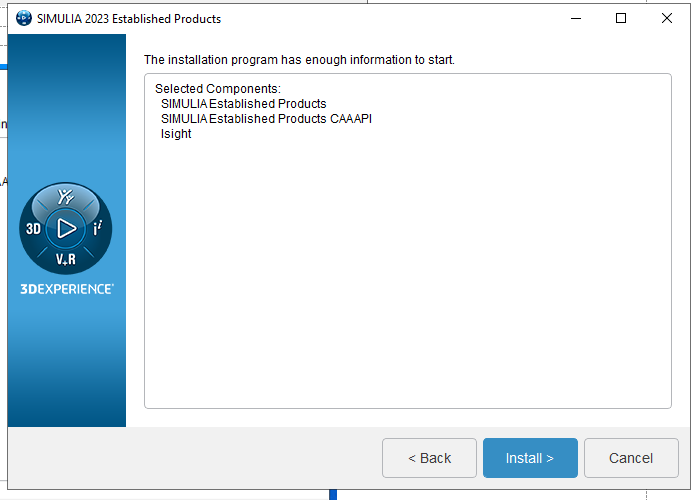
Task: Click the social figure quadrant of compass
Action: (x=66, y=196)
